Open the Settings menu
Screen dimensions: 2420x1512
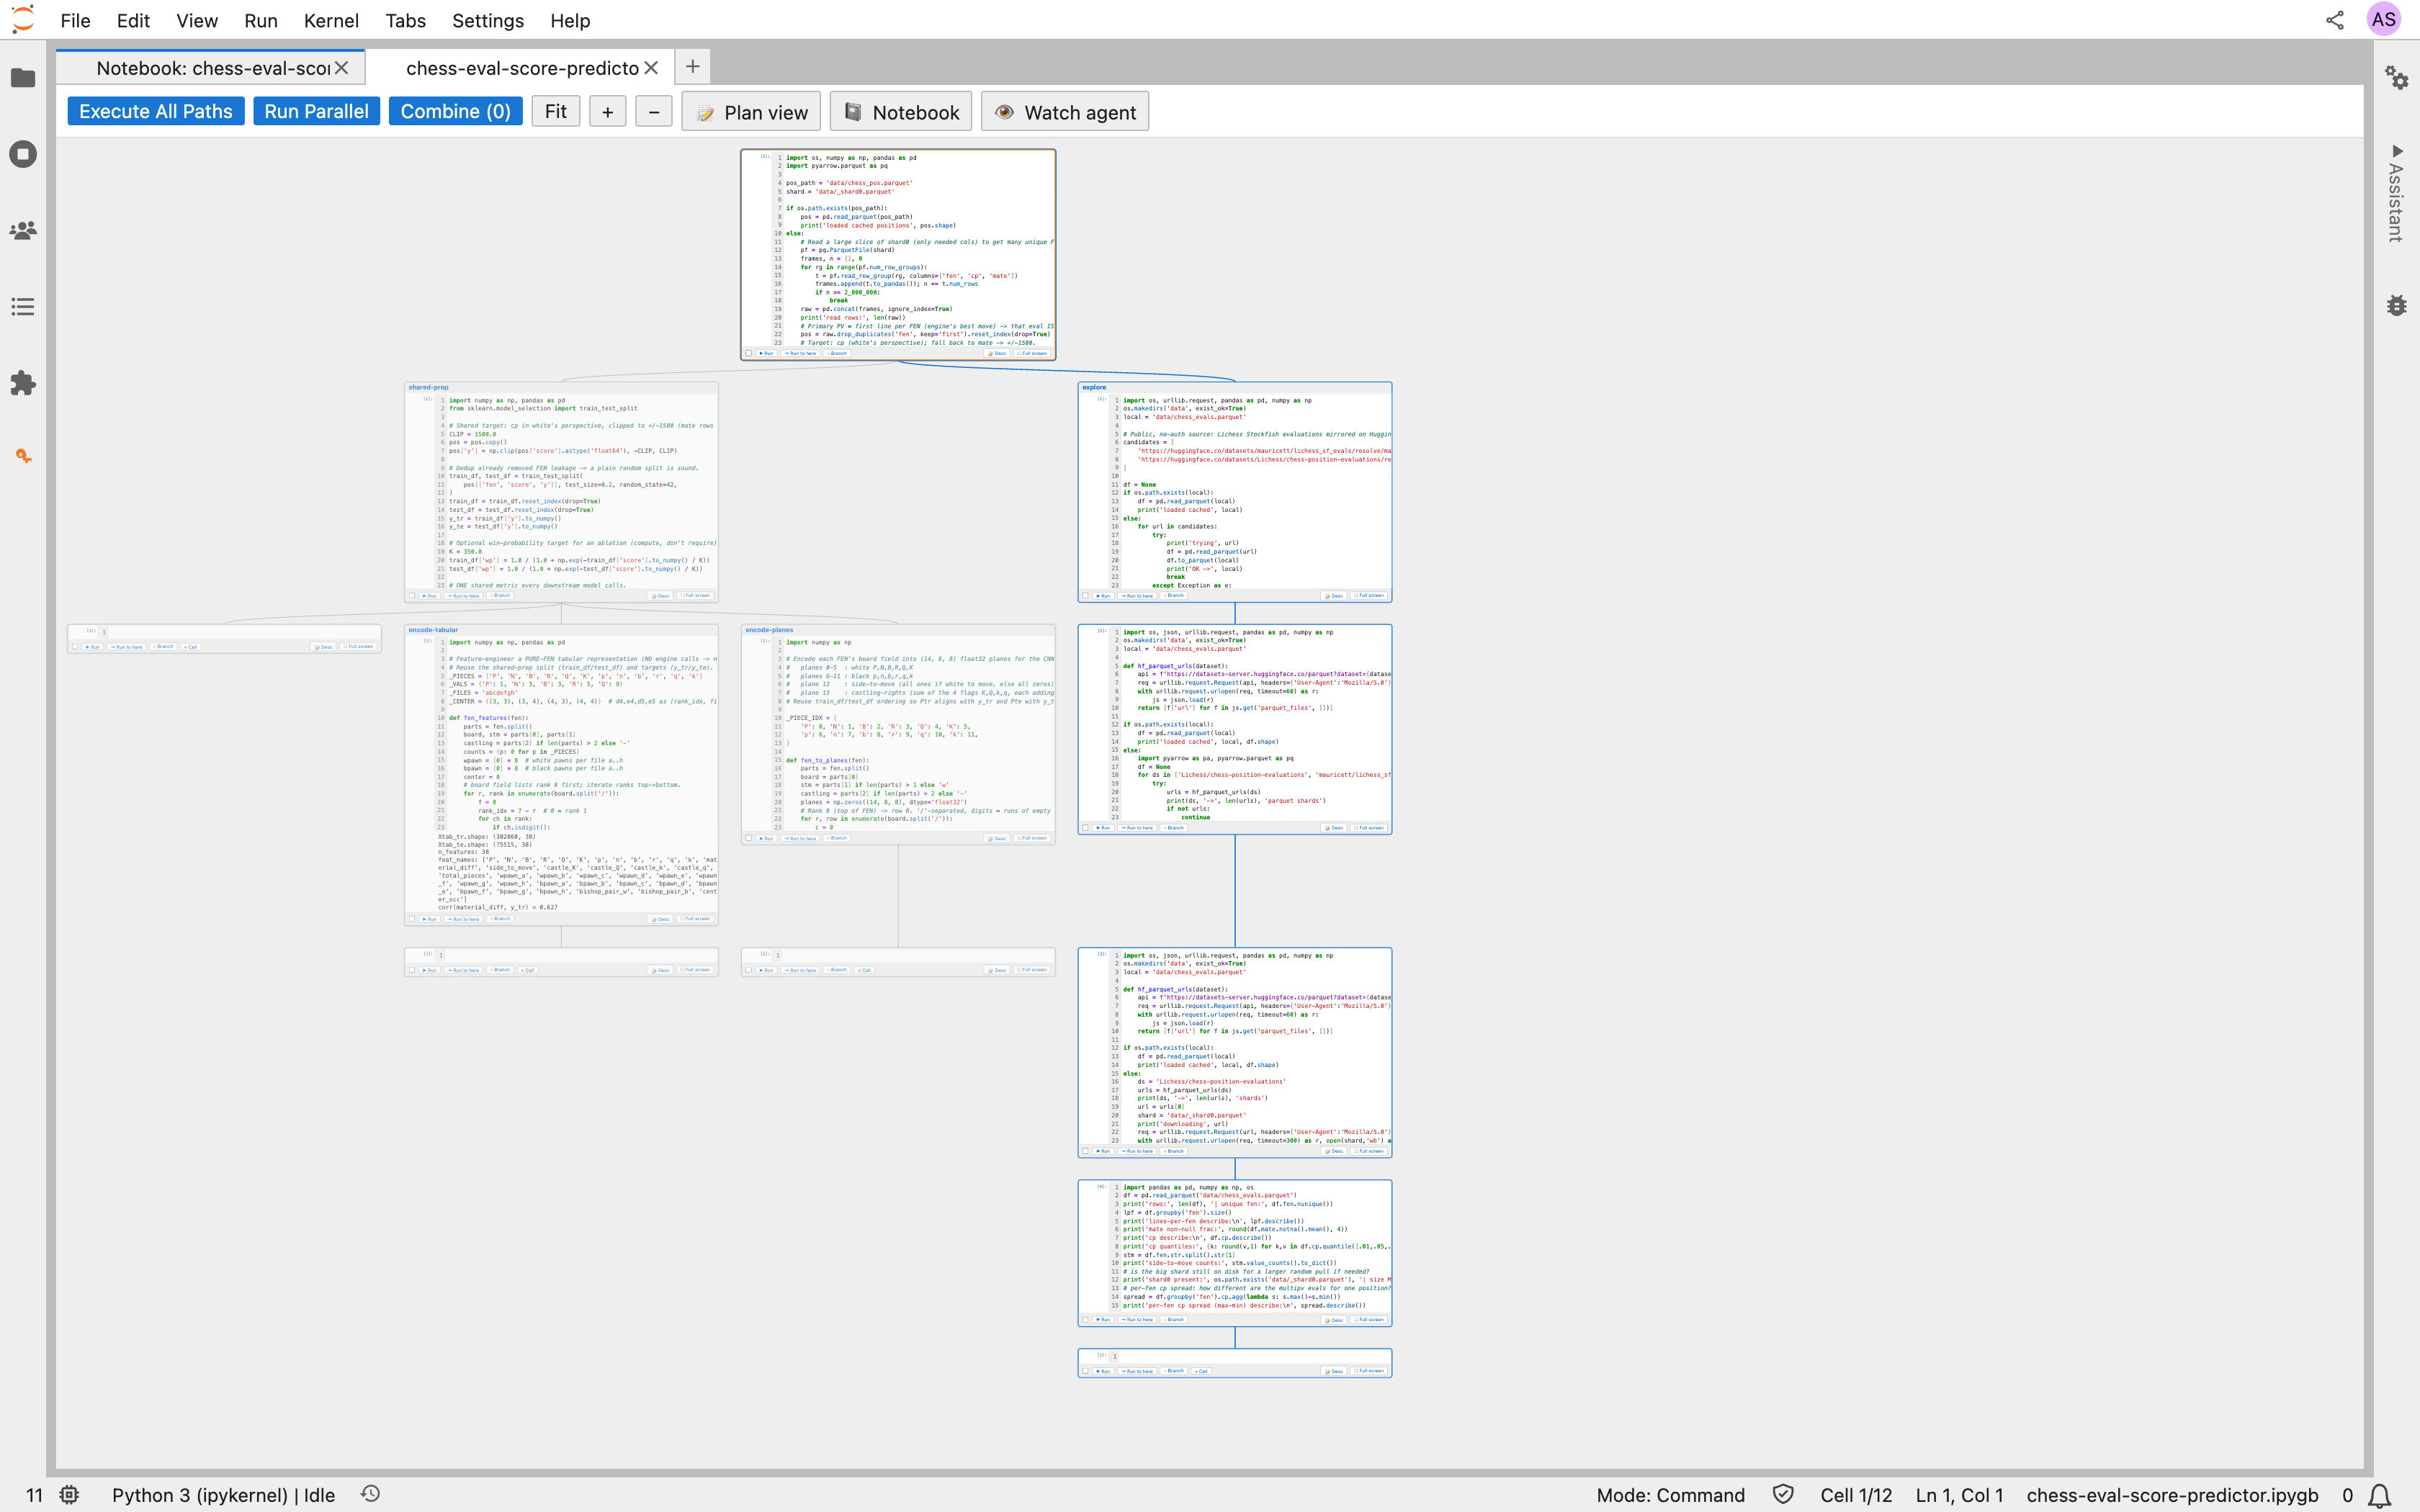tap(488, 20)
